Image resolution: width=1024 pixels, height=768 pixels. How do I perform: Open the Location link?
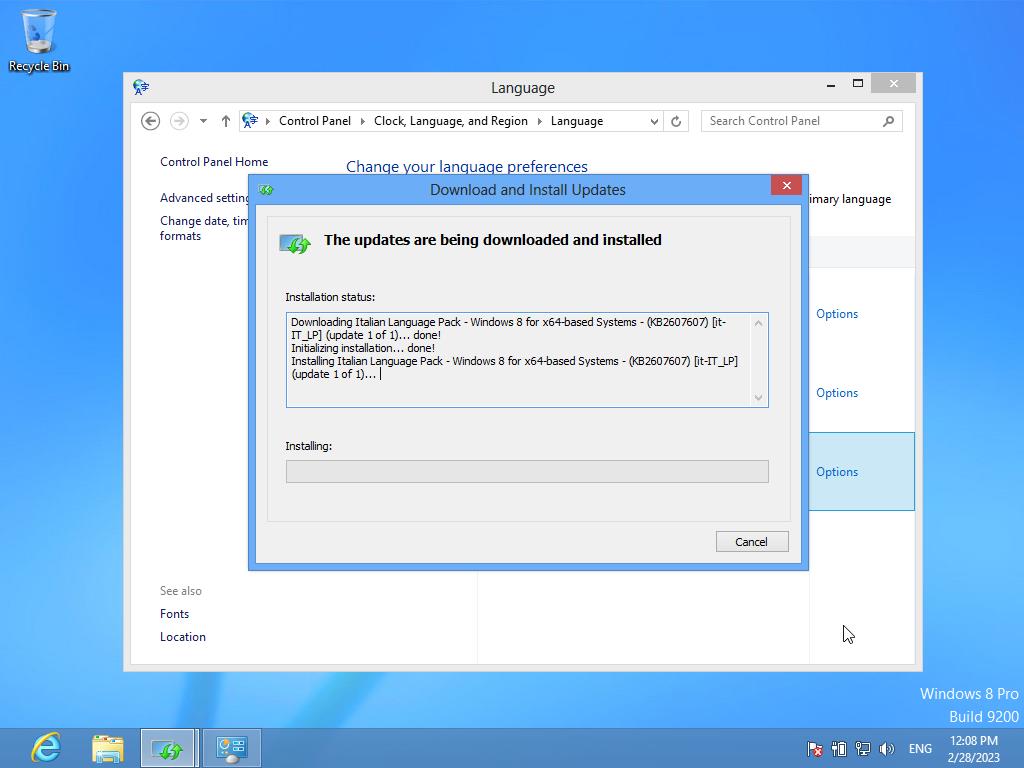tap(183, 637)
